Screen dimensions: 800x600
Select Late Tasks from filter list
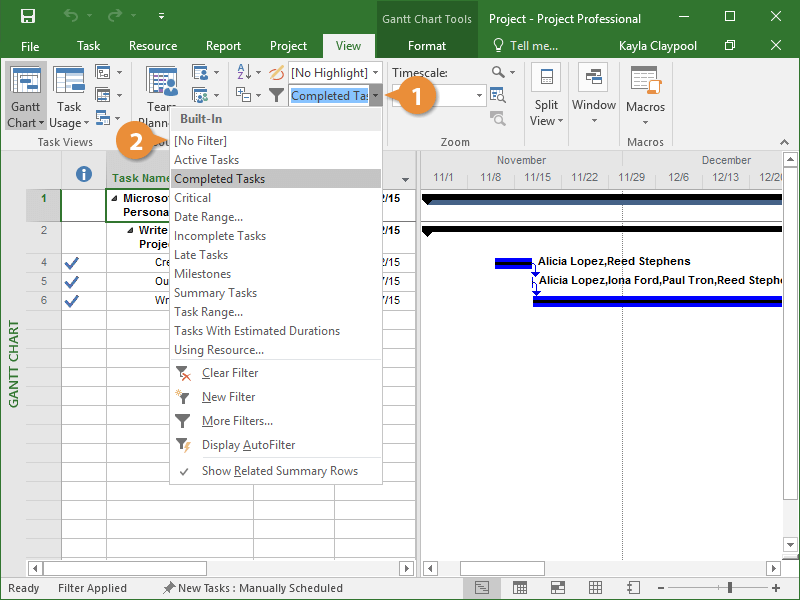tap(201, 255)
